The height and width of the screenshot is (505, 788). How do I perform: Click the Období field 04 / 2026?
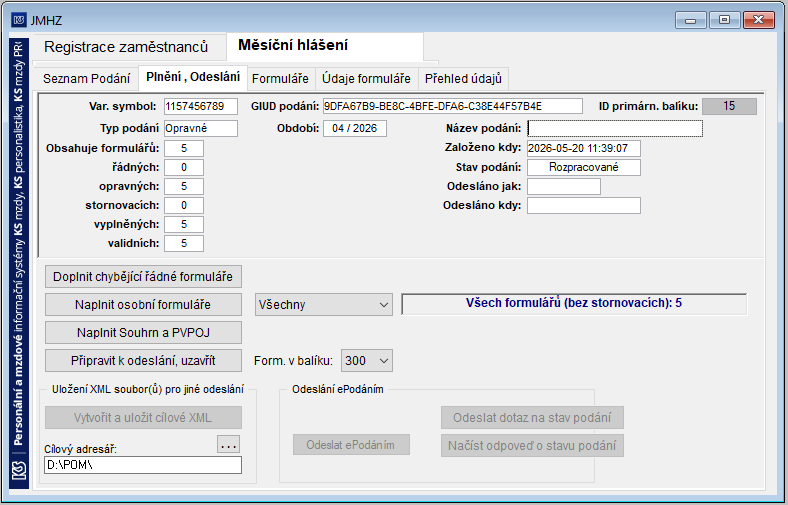coord(355,129)
